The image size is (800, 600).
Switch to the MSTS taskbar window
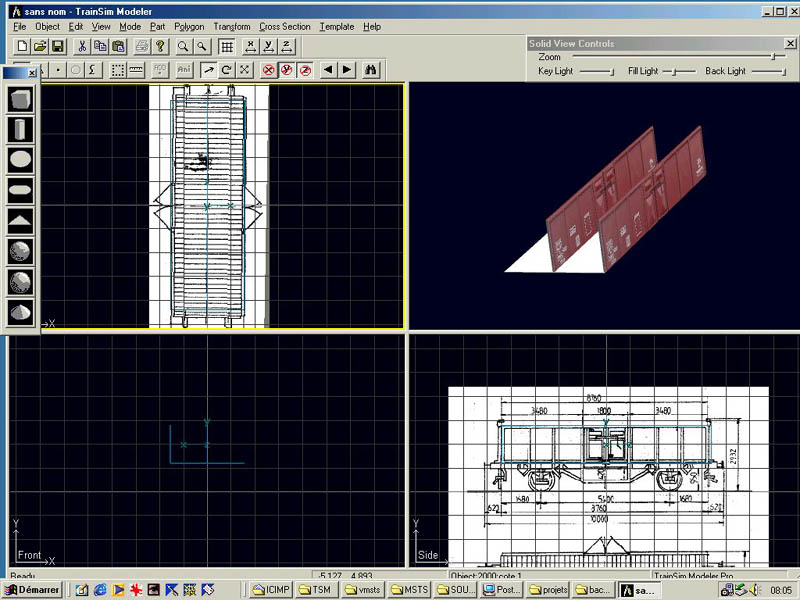[x=409, y=590]
